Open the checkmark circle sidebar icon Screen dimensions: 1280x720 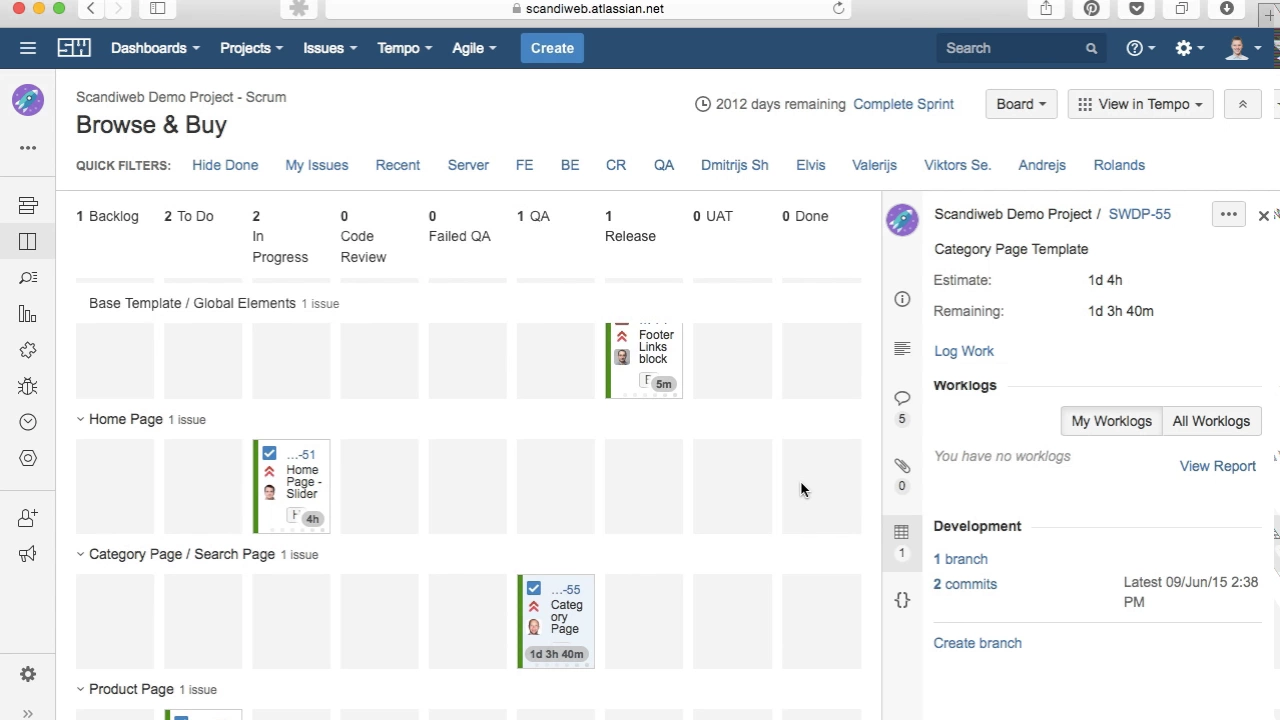[x=28, y=422]
